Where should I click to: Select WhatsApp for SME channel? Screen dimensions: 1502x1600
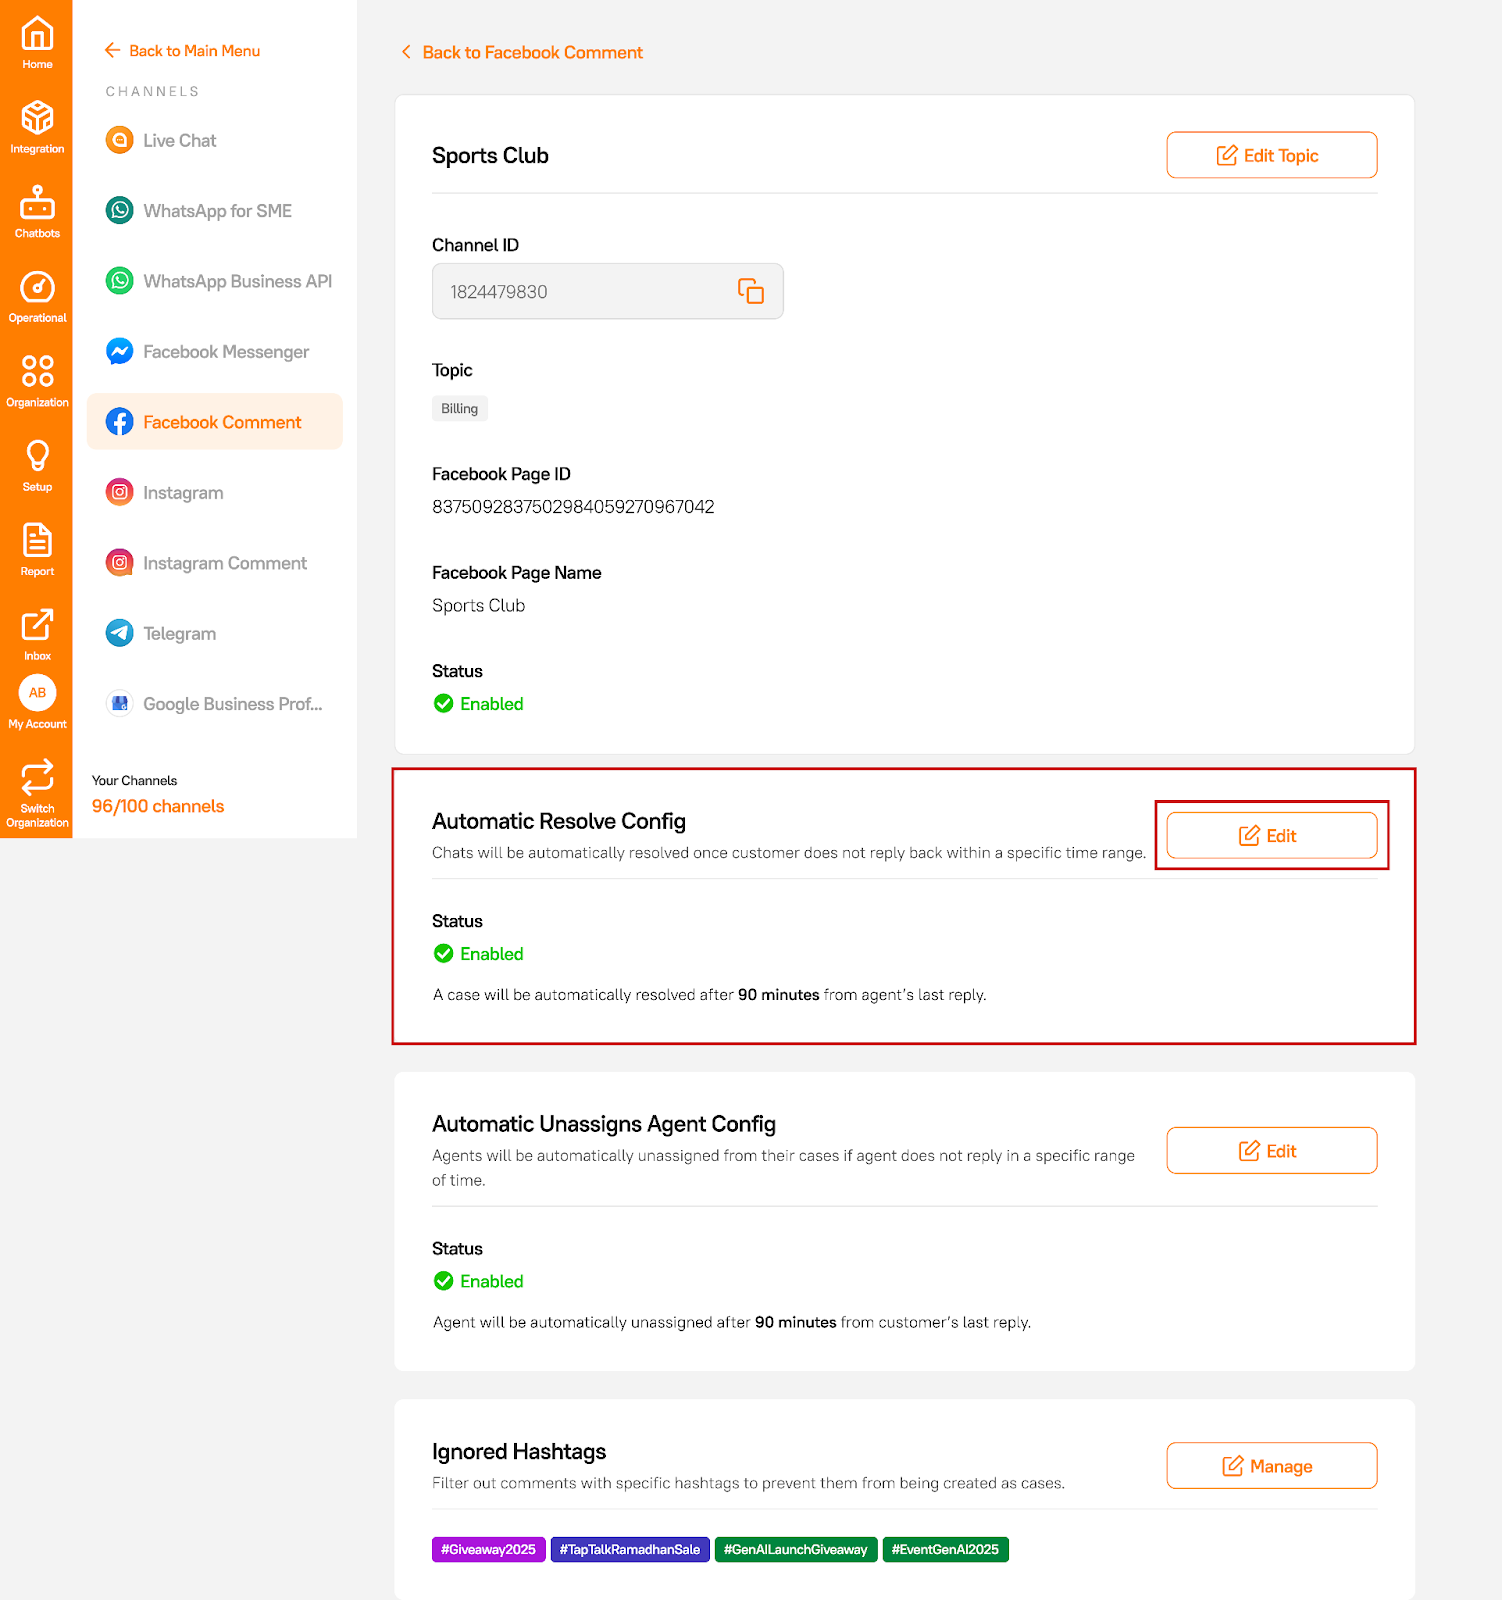pos(214,210)
